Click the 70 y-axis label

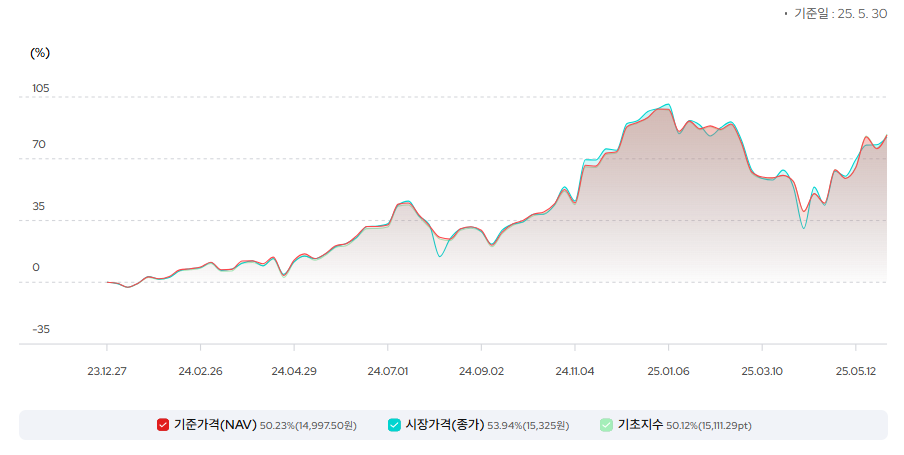tap(39, 144)
